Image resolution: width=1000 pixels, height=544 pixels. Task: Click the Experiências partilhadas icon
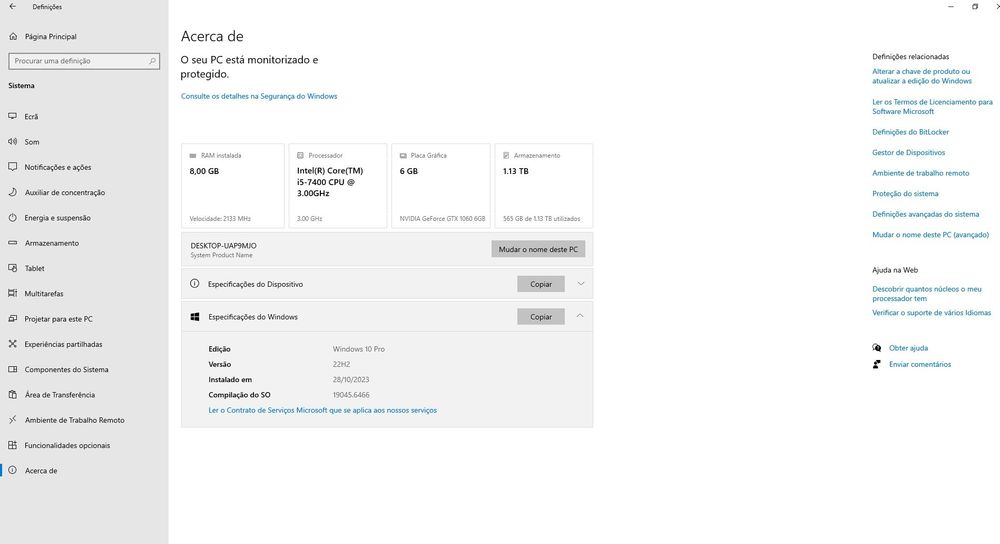(13, 344)
